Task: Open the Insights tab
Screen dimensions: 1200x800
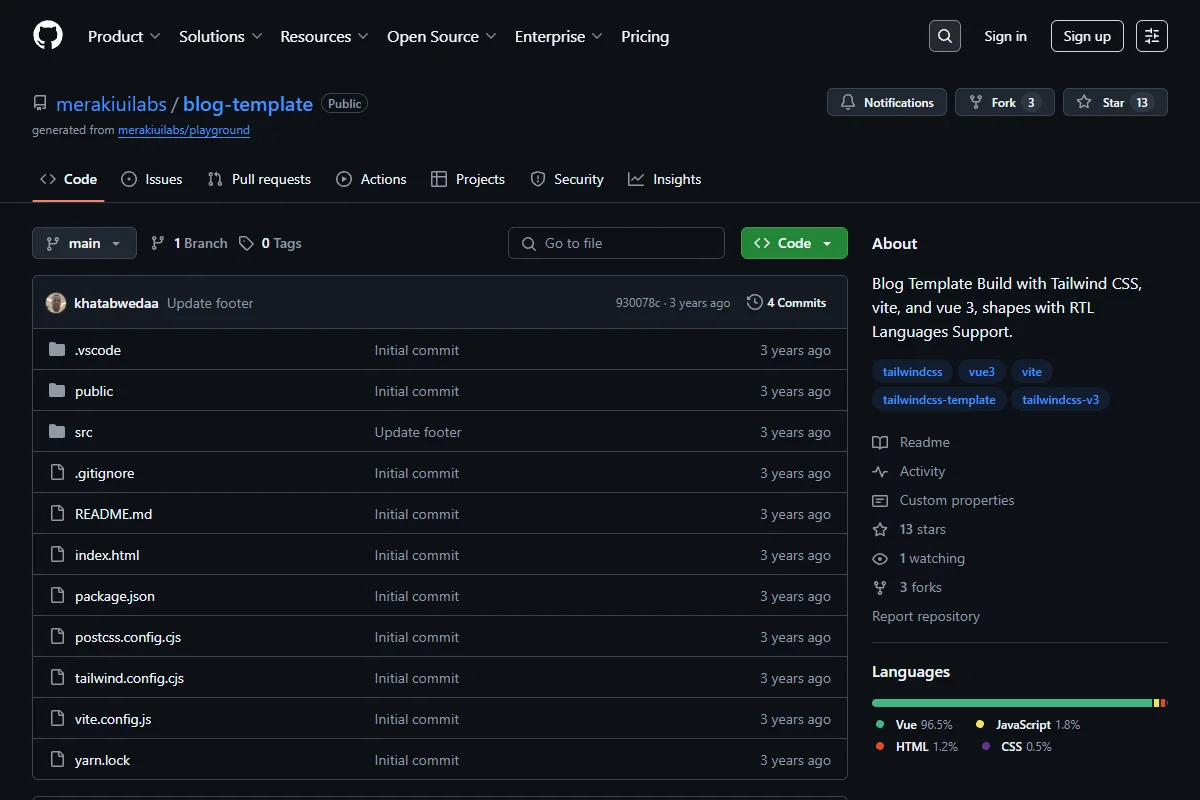Action: pos(665,179)
